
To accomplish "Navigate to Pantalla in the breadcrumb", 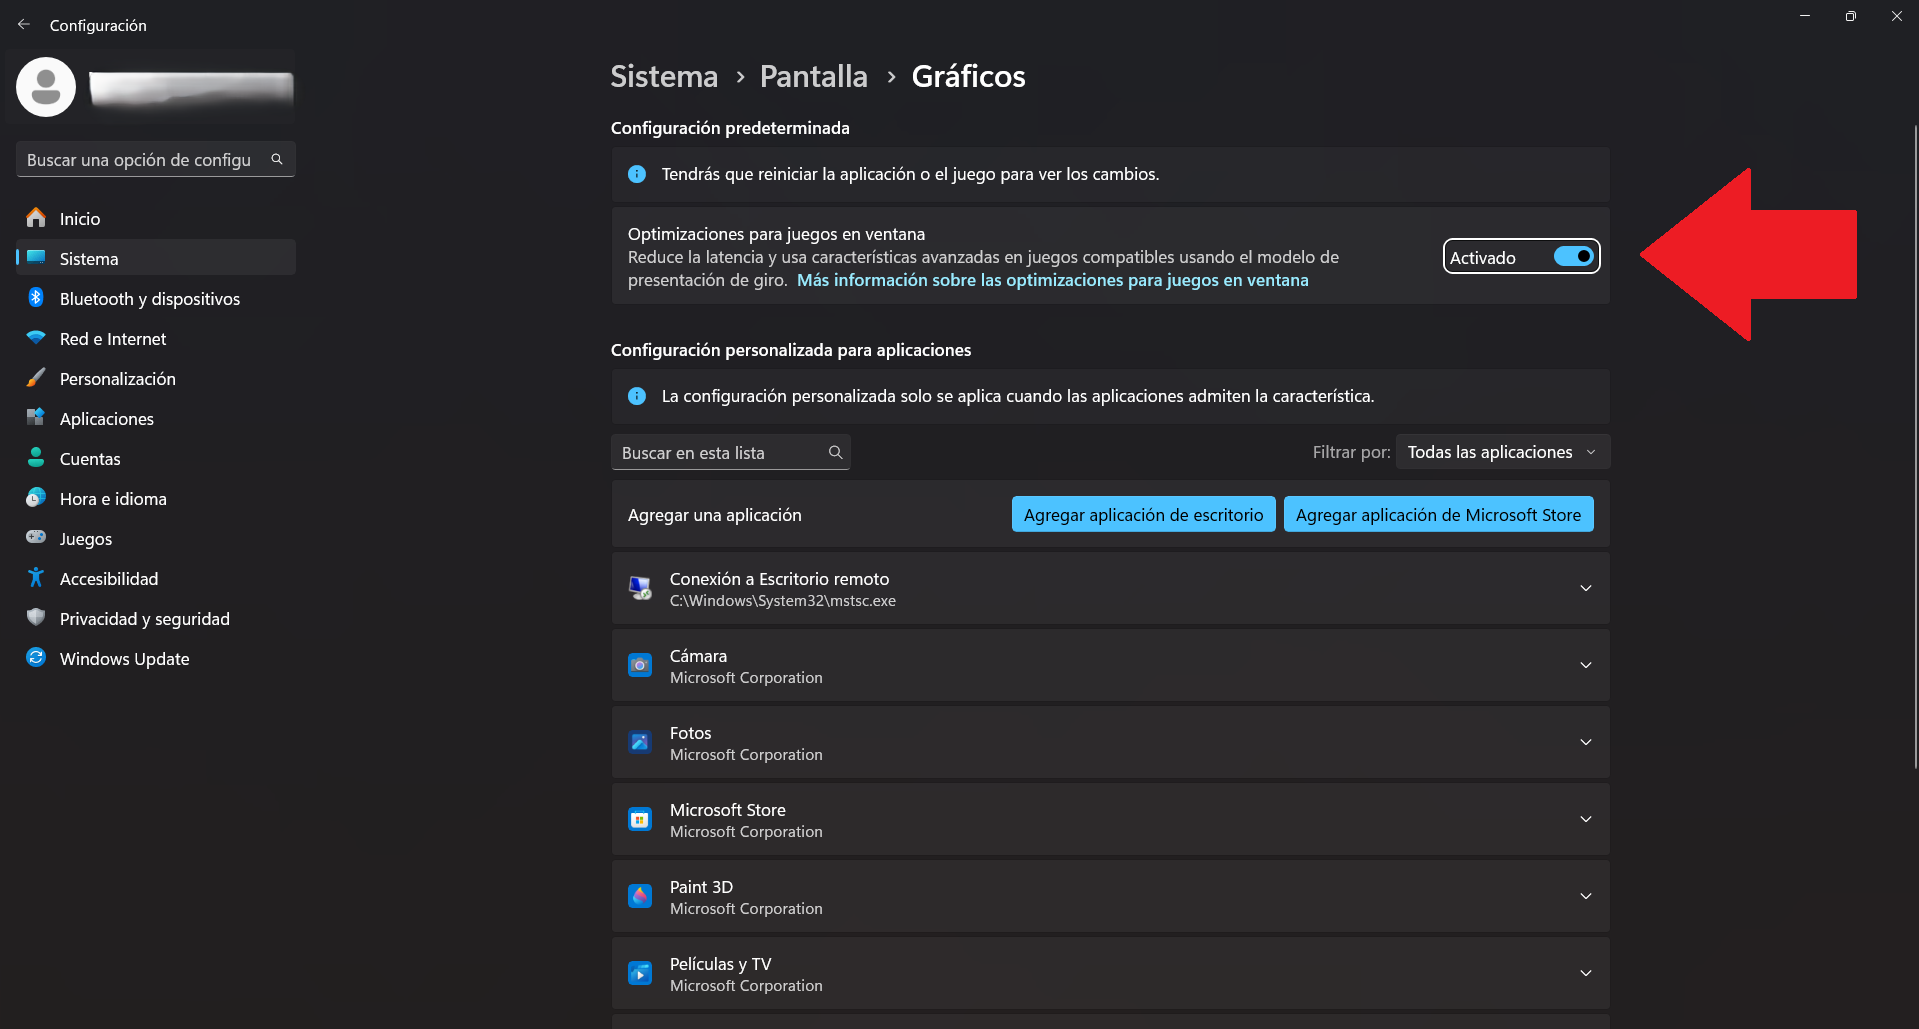I will 813,76.
